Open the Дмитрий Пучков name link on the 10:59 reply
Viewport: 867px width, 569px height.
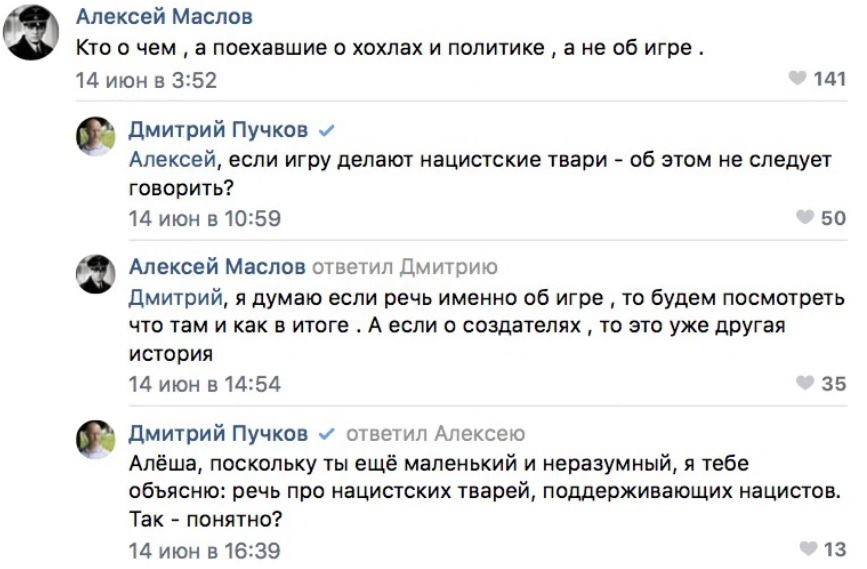218,130
